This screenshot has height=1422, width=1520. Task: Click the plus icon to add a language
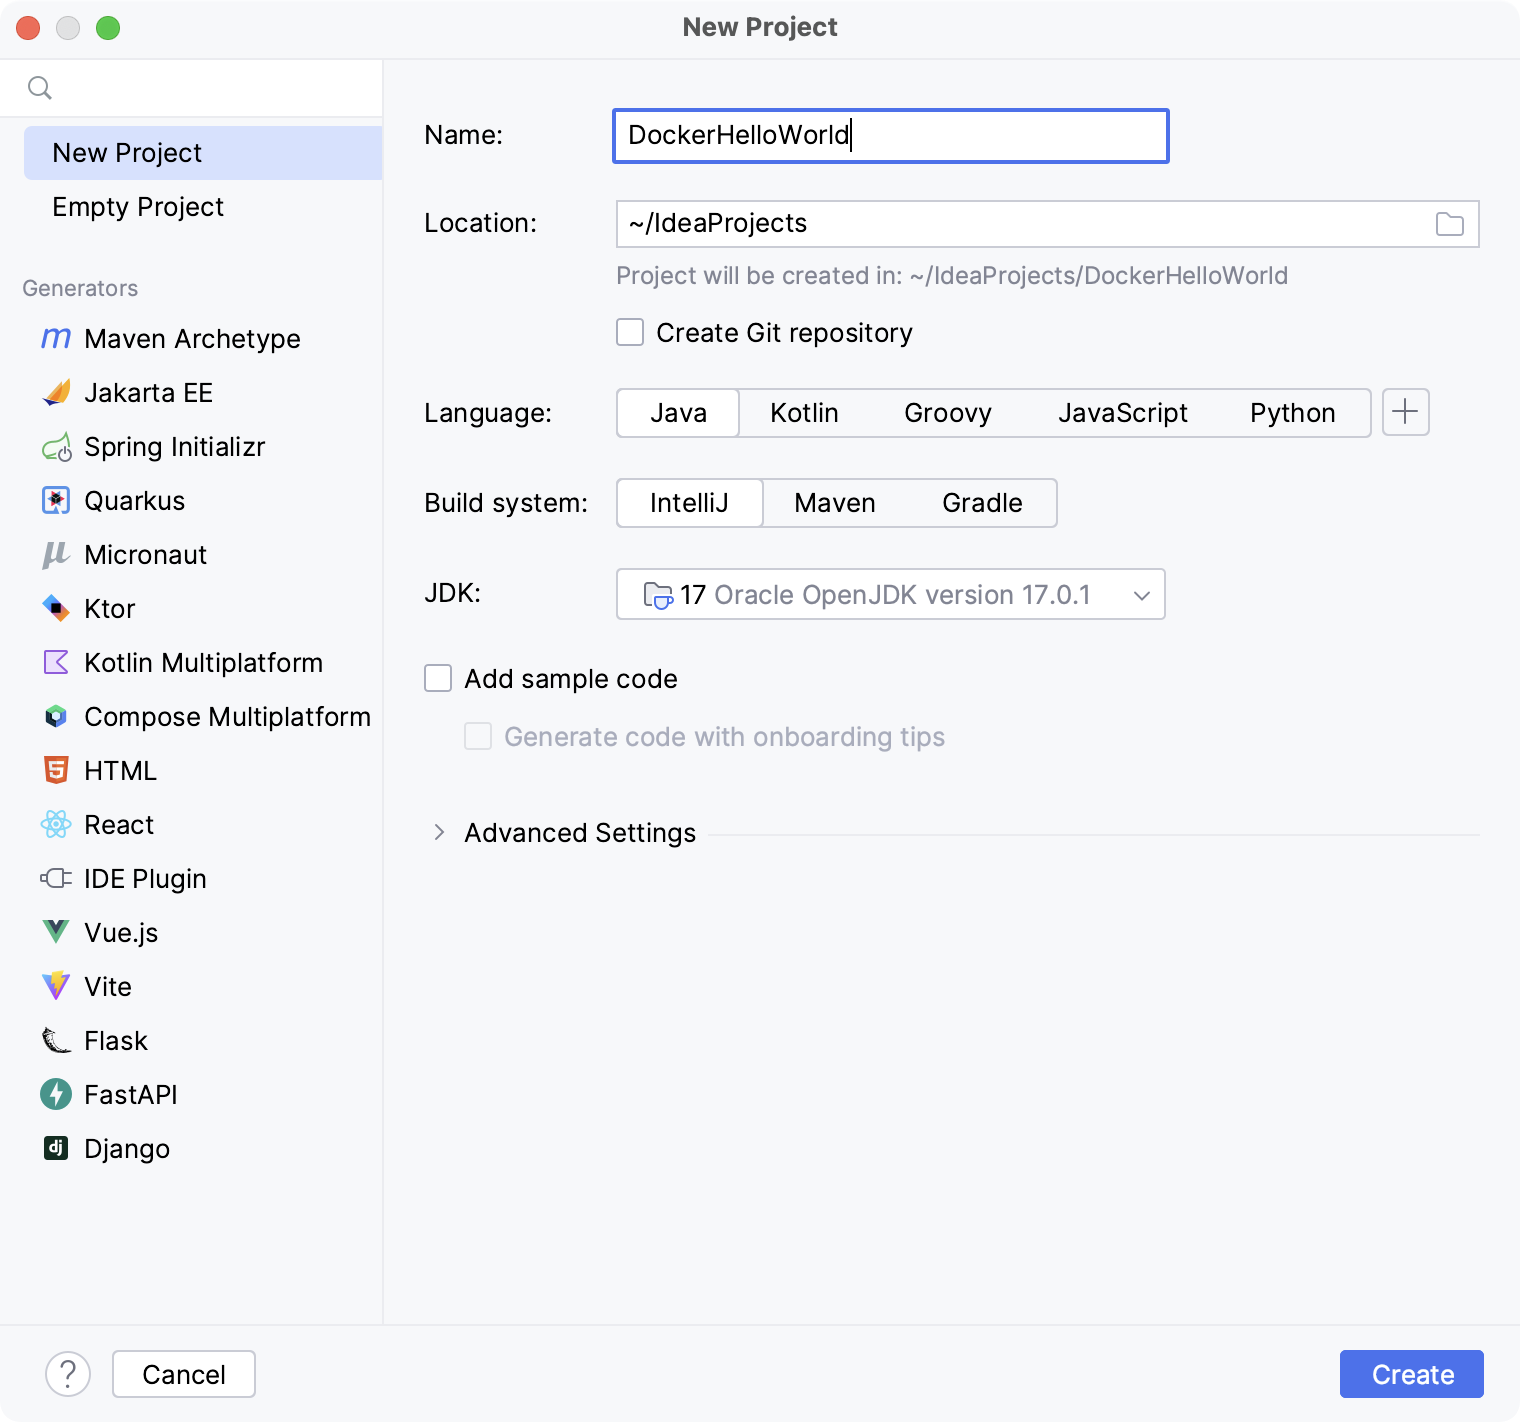[x=1405, y=412]
